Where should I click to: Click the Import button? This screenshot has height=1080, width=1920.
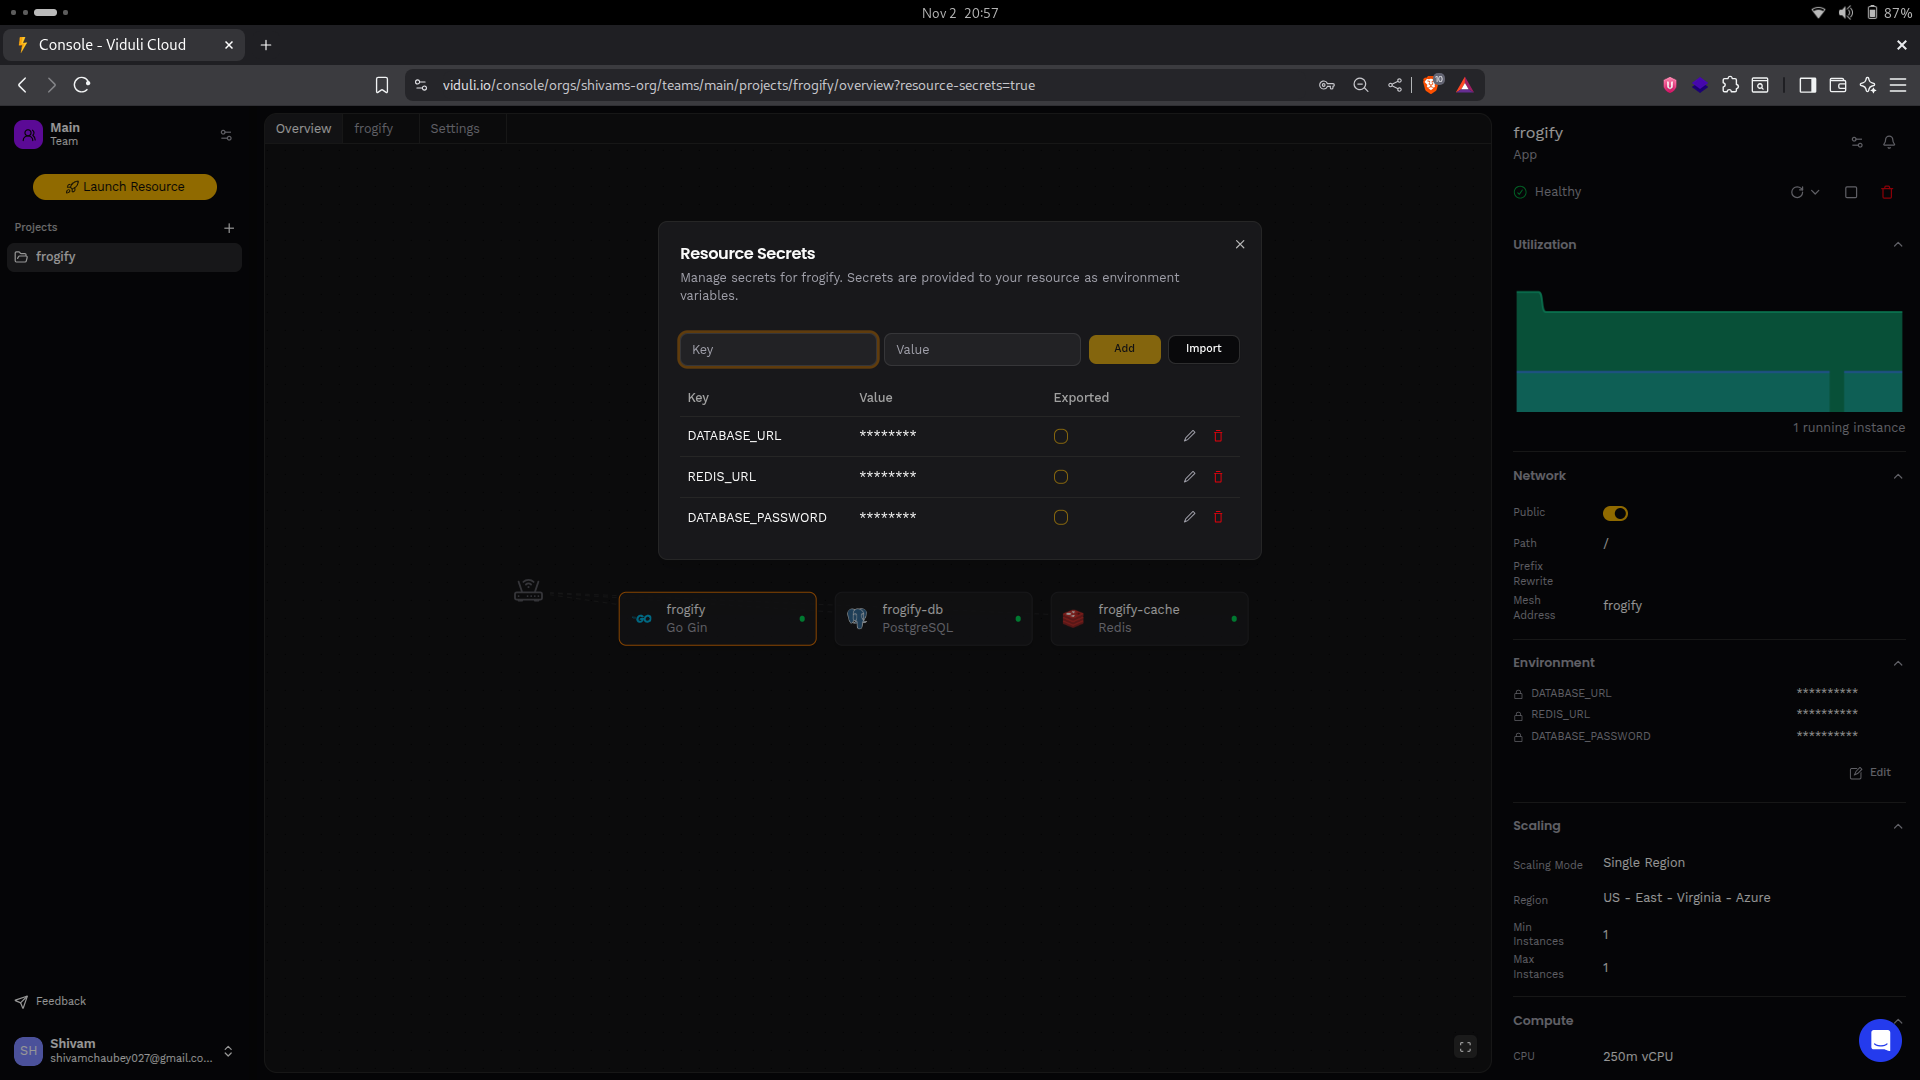coord(1203,349)
